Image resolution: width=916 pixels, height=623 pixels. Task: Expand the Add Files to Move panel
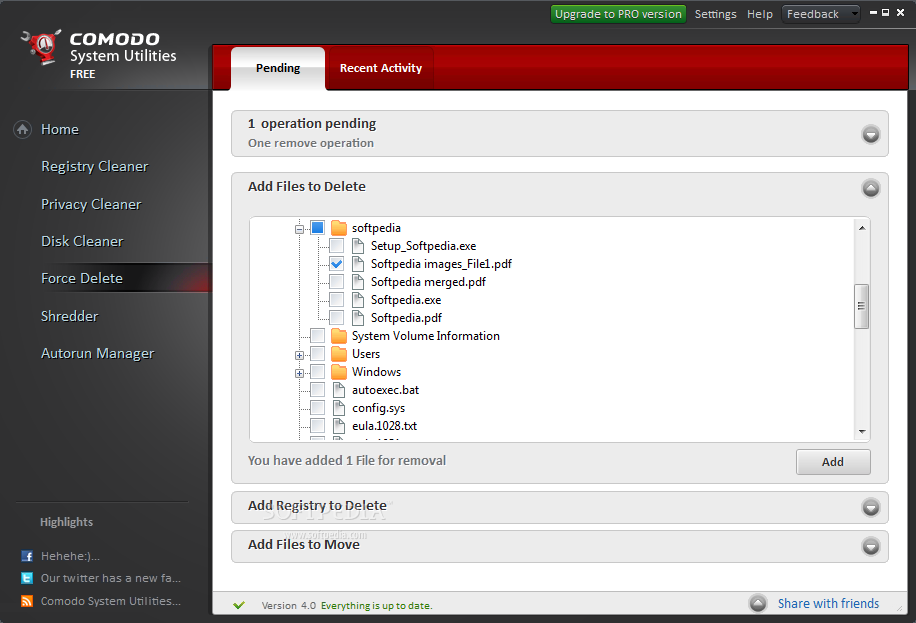click(x=870, y=546)
